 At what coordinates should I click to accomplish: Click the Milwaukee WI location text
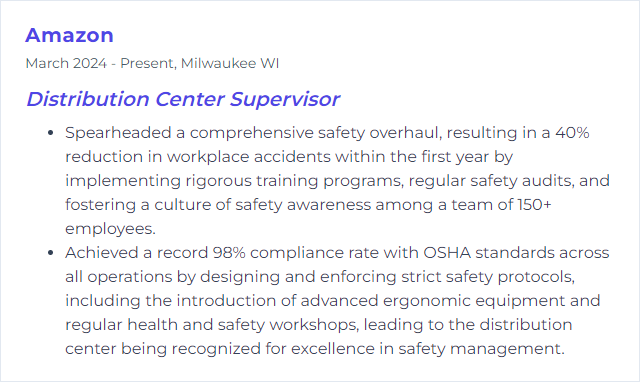coord(230,63)
